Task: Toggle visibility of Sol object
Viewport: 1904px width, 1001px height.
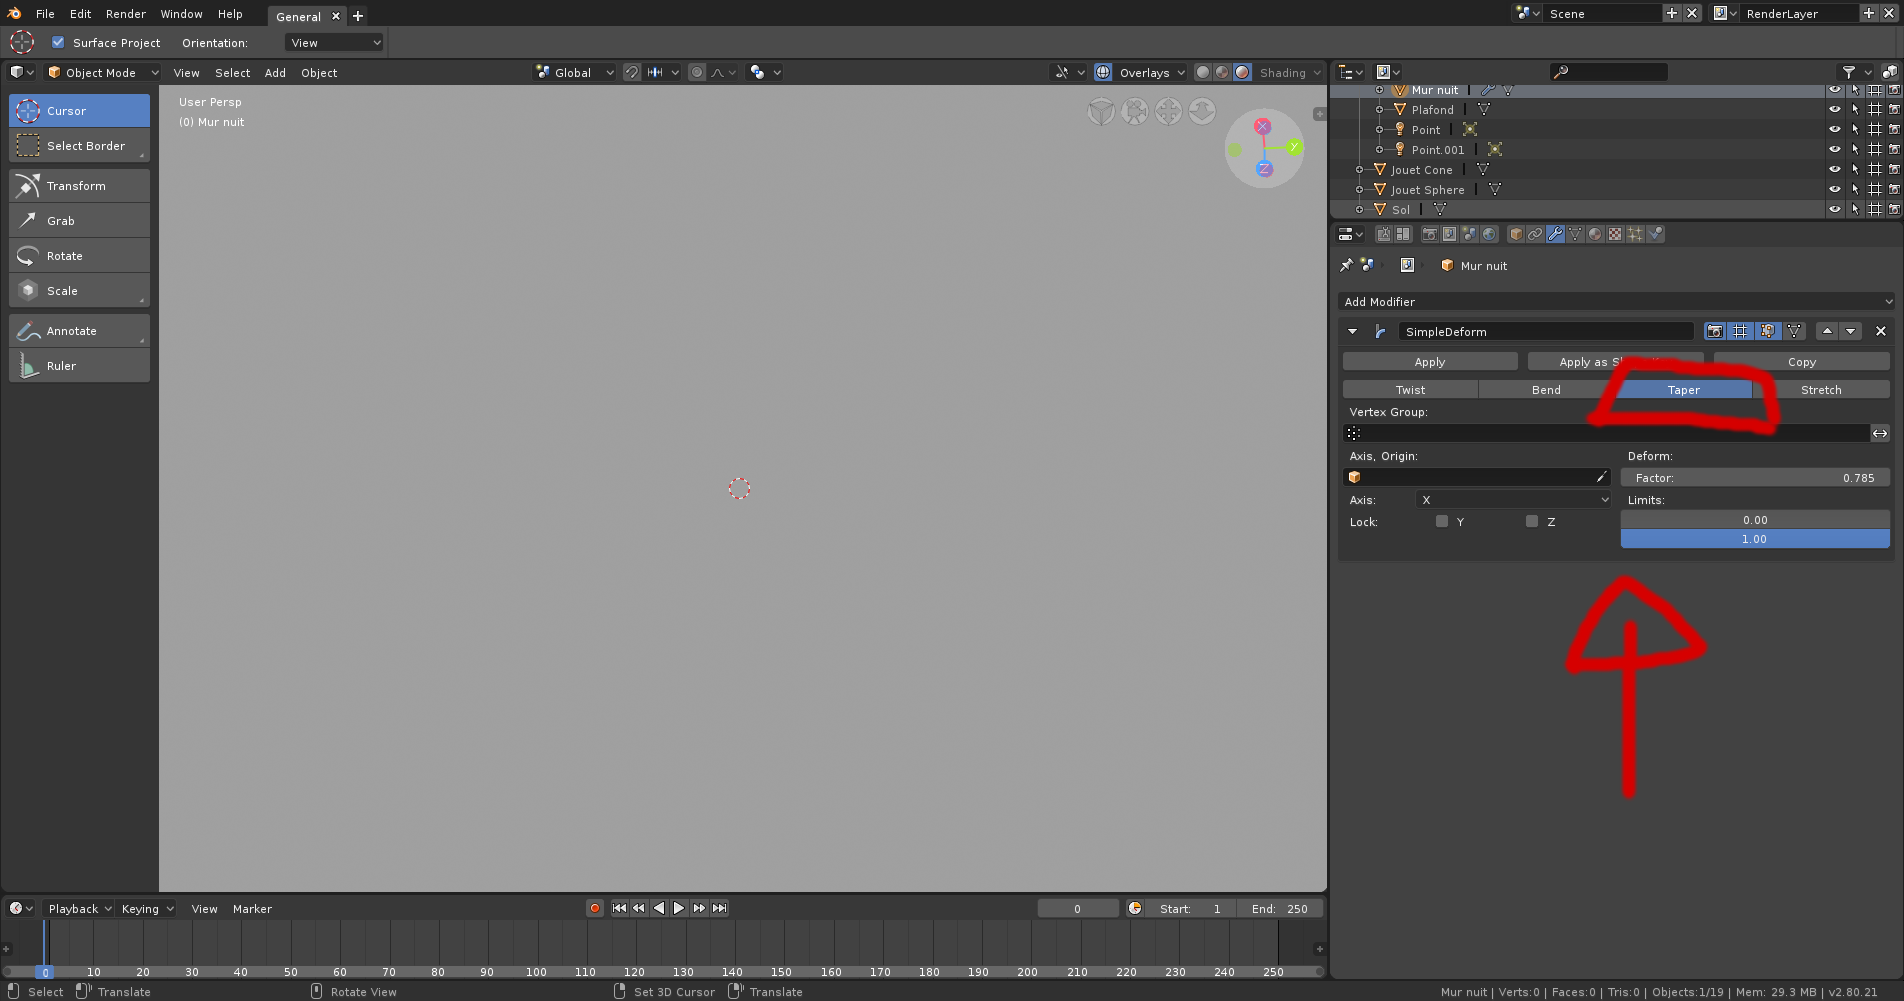Action: point(1834,210)
